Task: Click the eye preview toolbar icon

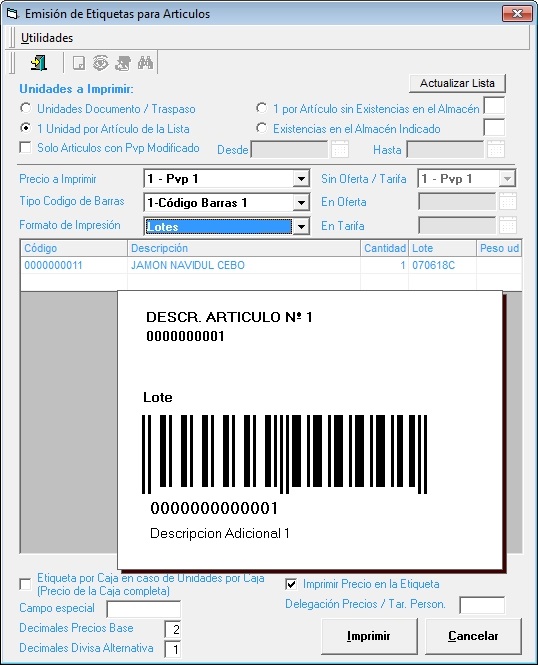Action: click(101, 63)
